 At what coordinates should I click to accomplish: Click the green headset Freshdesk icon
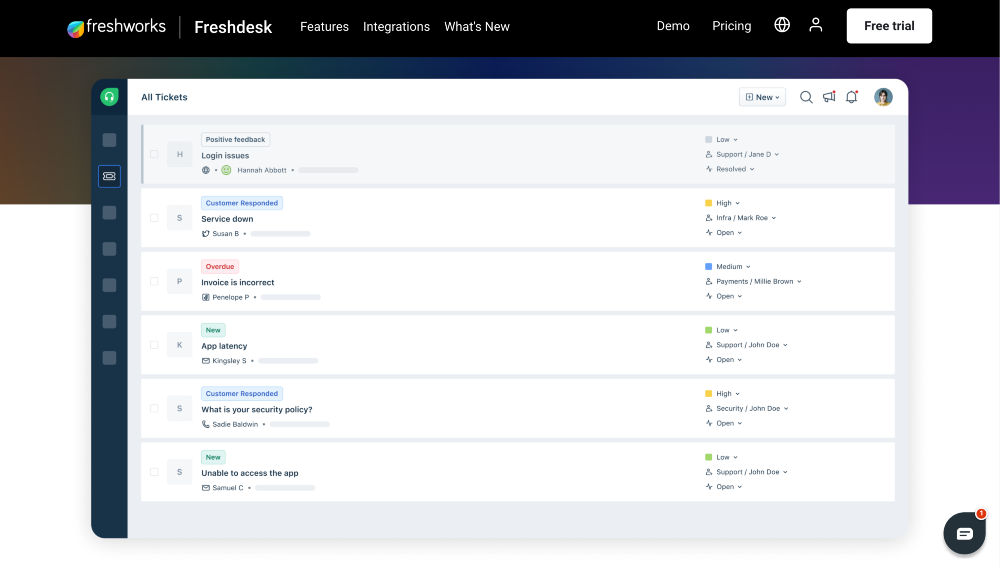click(x=109, y=97)
